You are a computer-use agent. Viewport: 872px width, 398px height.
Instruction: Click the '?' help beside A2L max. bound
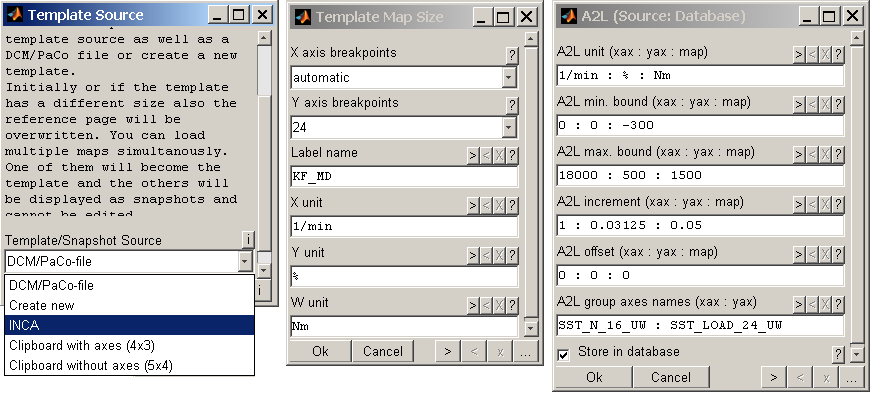point(838,155)
